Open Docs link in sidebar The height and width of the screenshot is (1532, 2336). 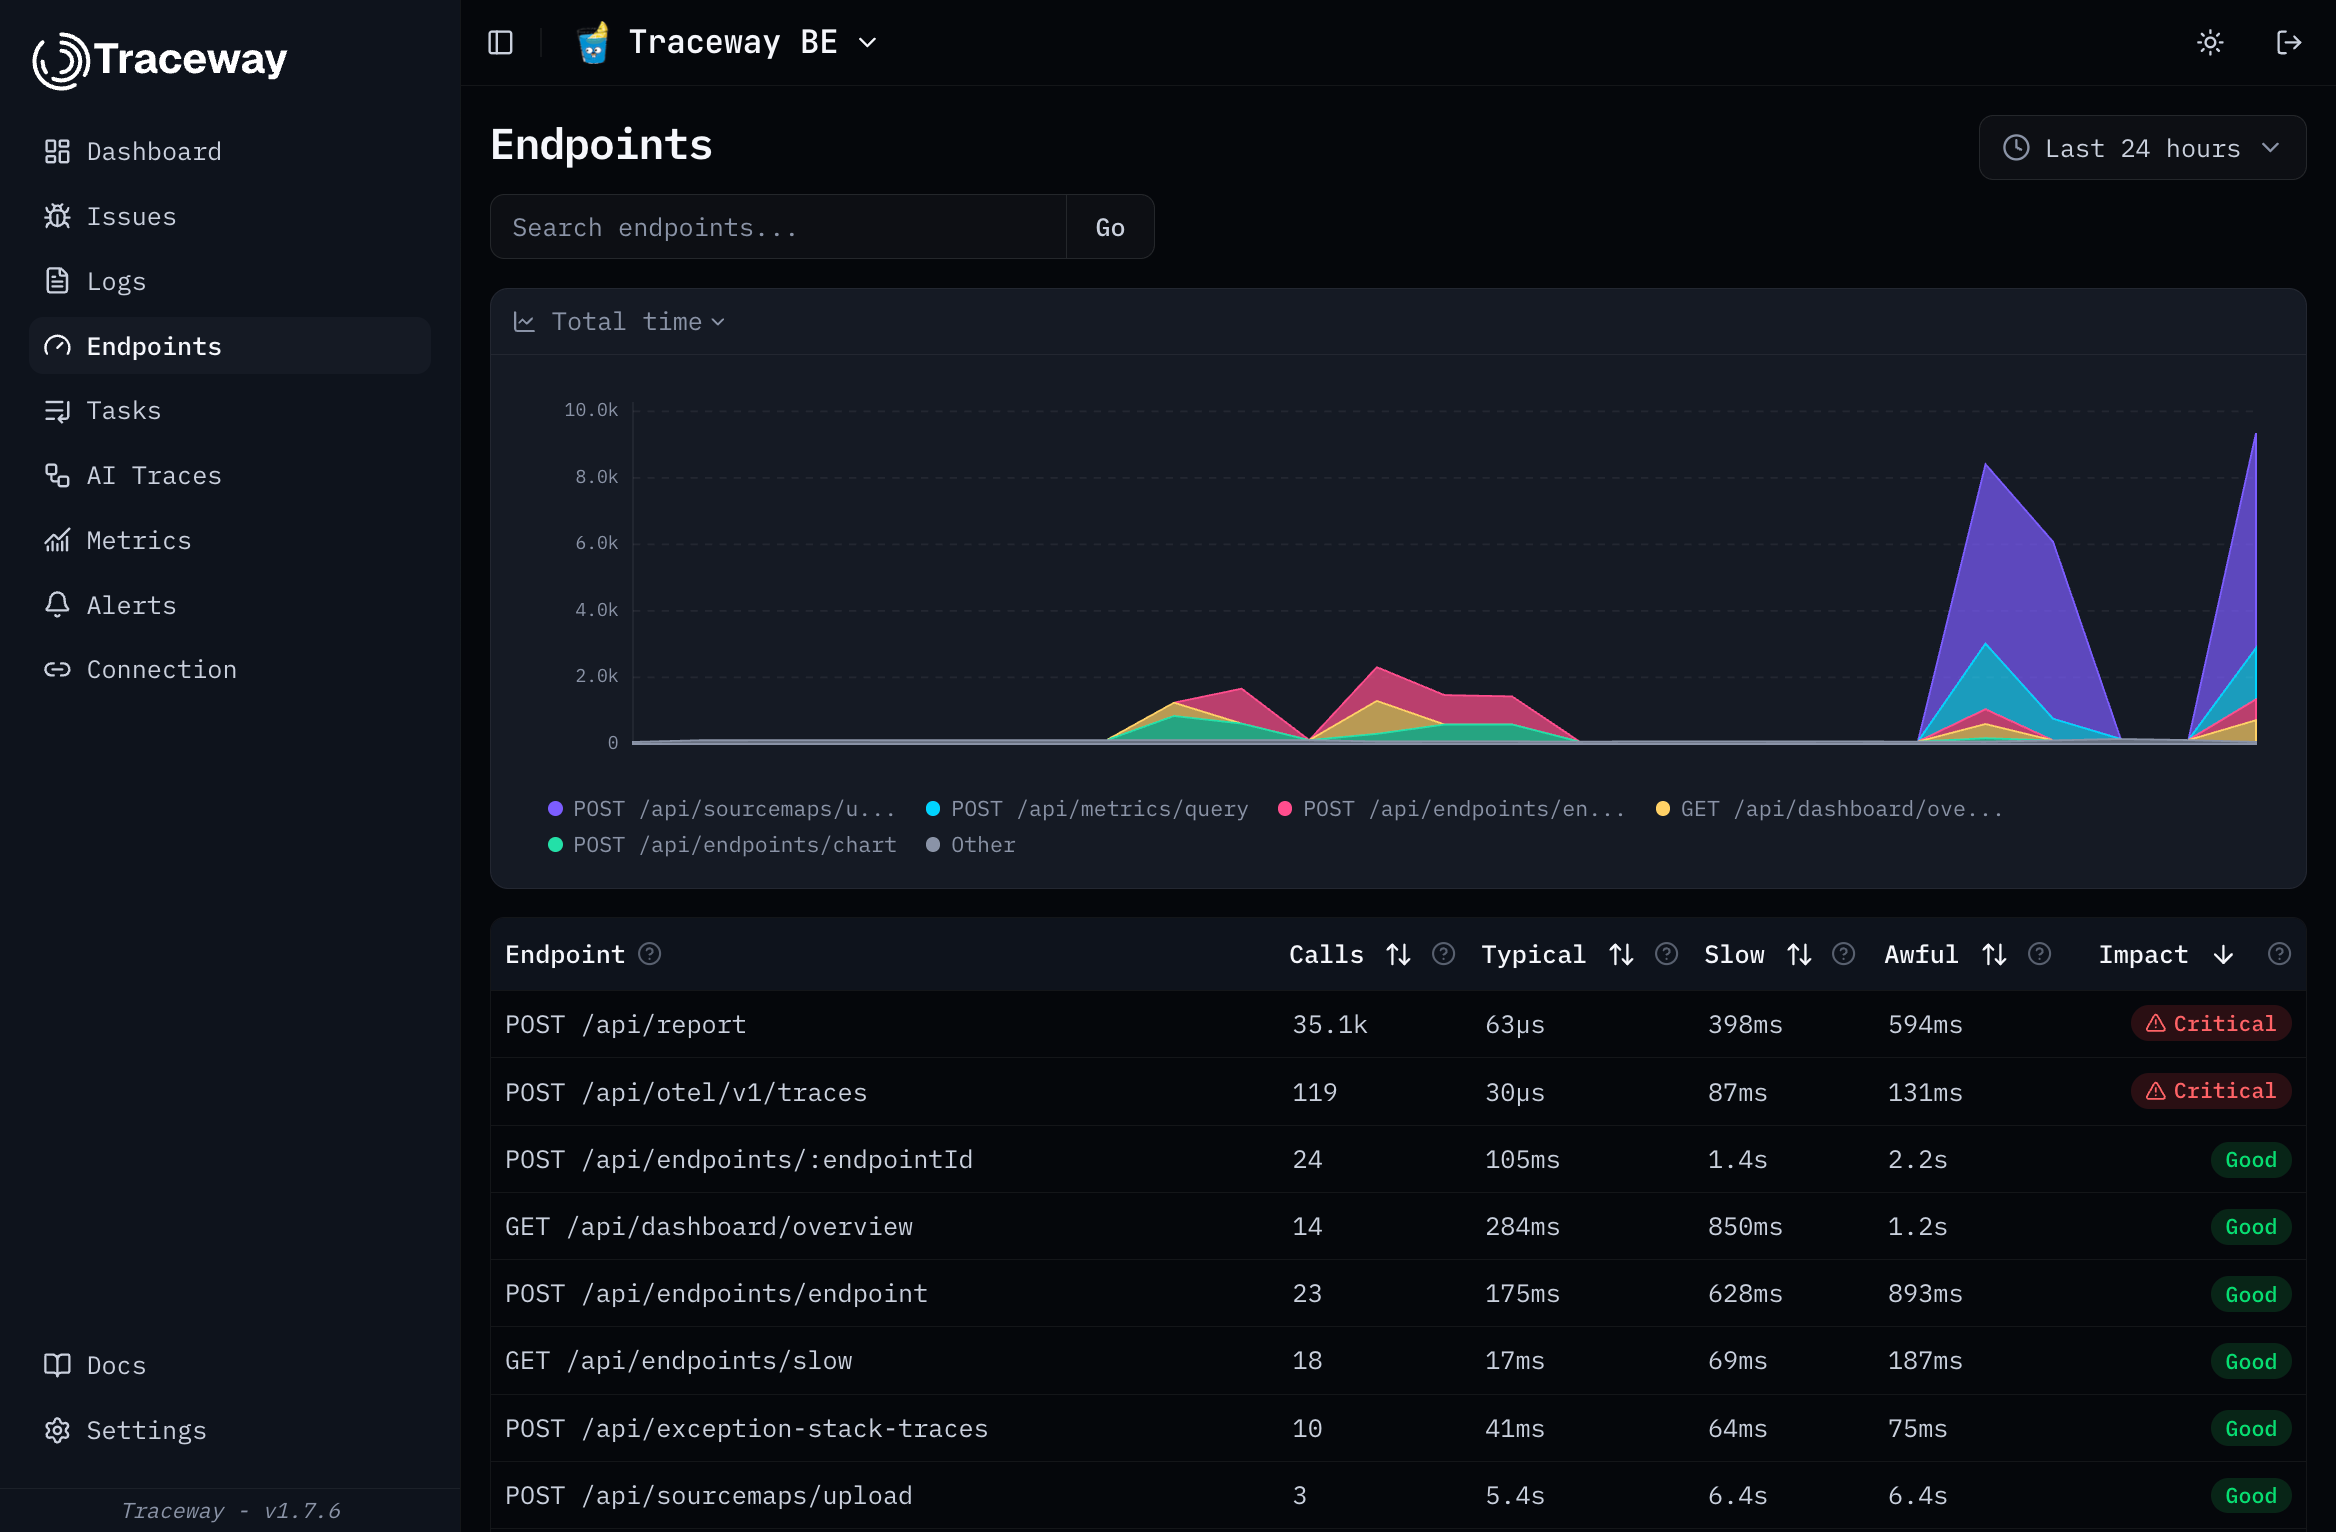coord(230,1365)
